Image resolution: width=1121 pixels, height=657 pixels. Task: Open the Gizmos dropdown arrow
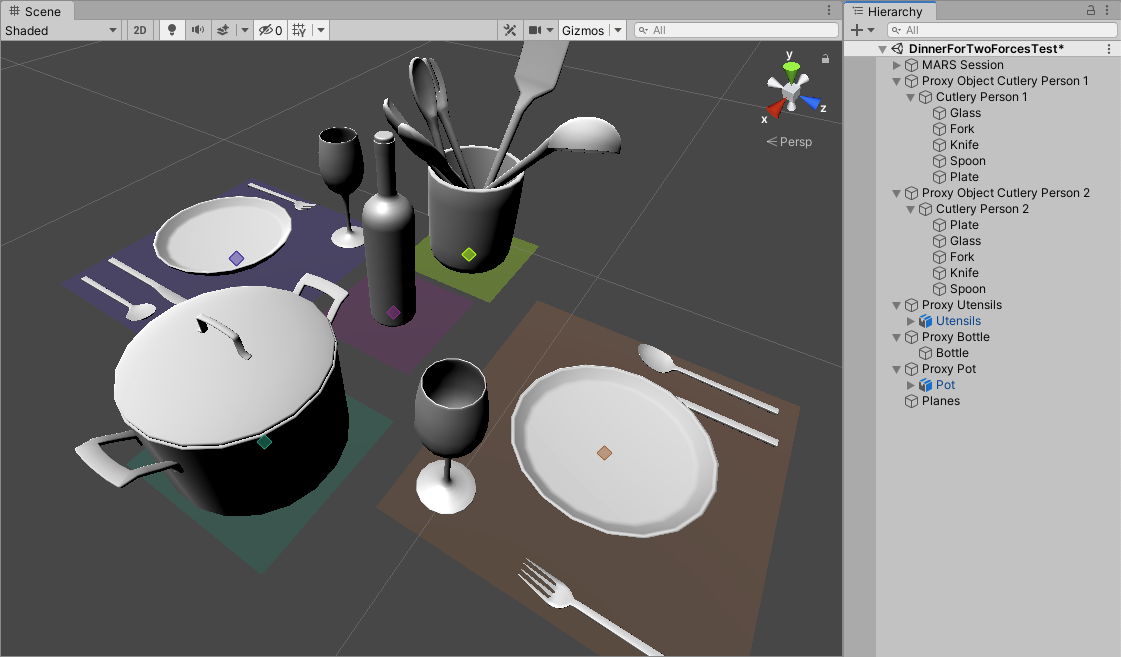point(617,30)
